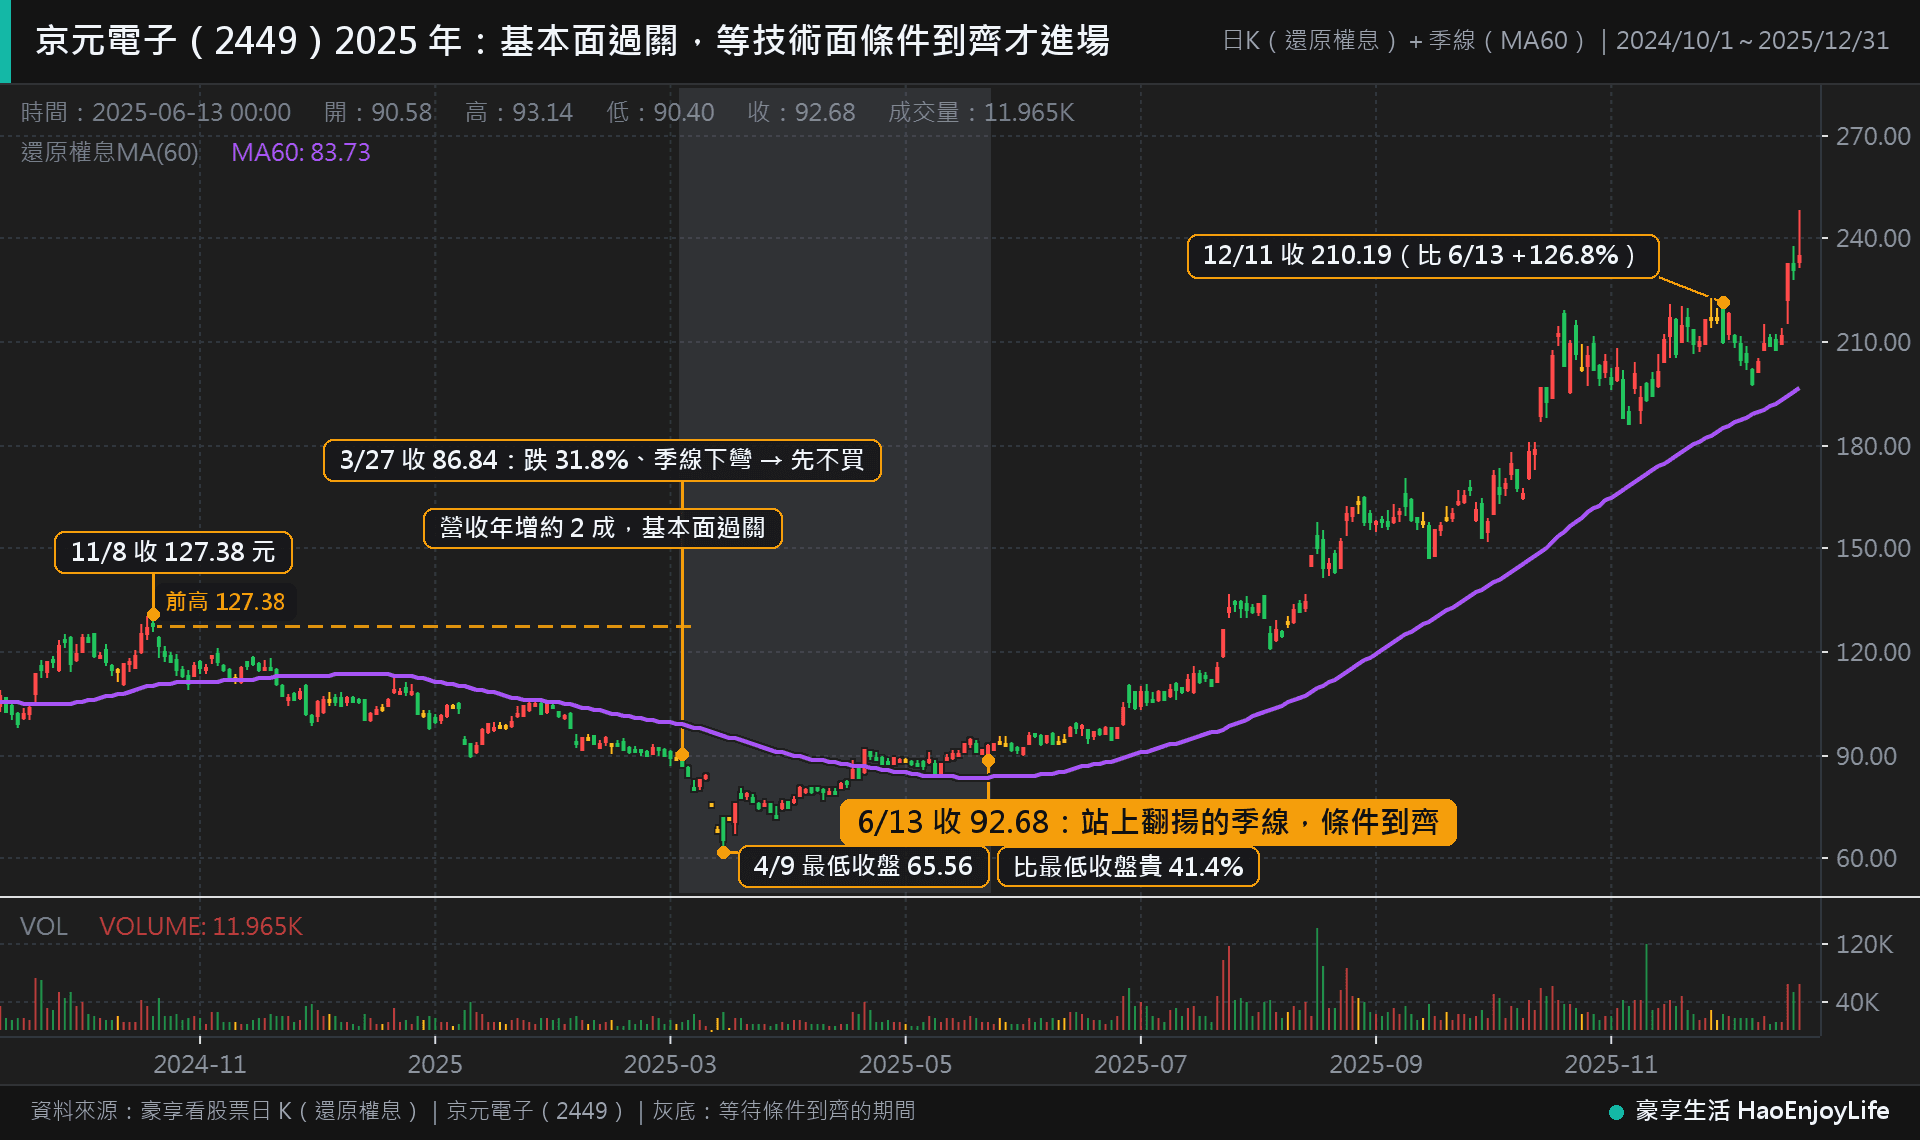Click the 2025-11 date axis label

point(1611,1064)
